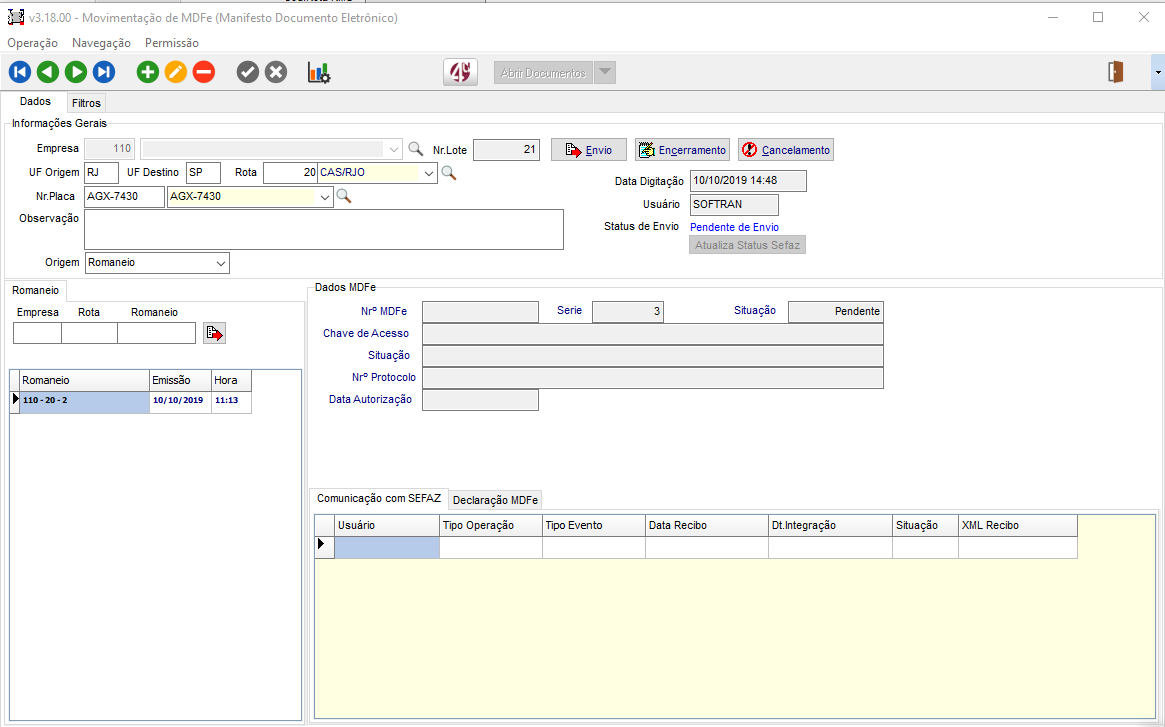Delete record with red minus icon
The image size is (1165, 727).
tap(204, 72)
